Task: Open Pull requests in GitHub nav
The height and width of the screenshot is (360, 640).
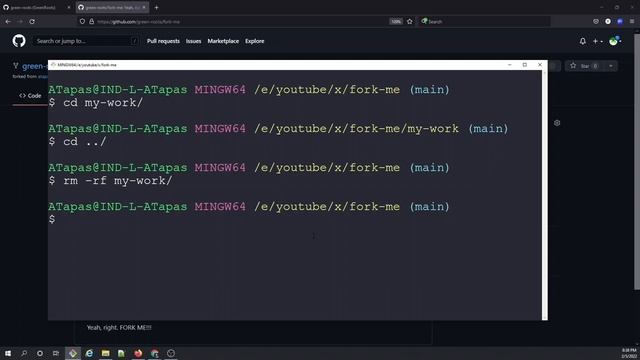Action: coord(163,41)
